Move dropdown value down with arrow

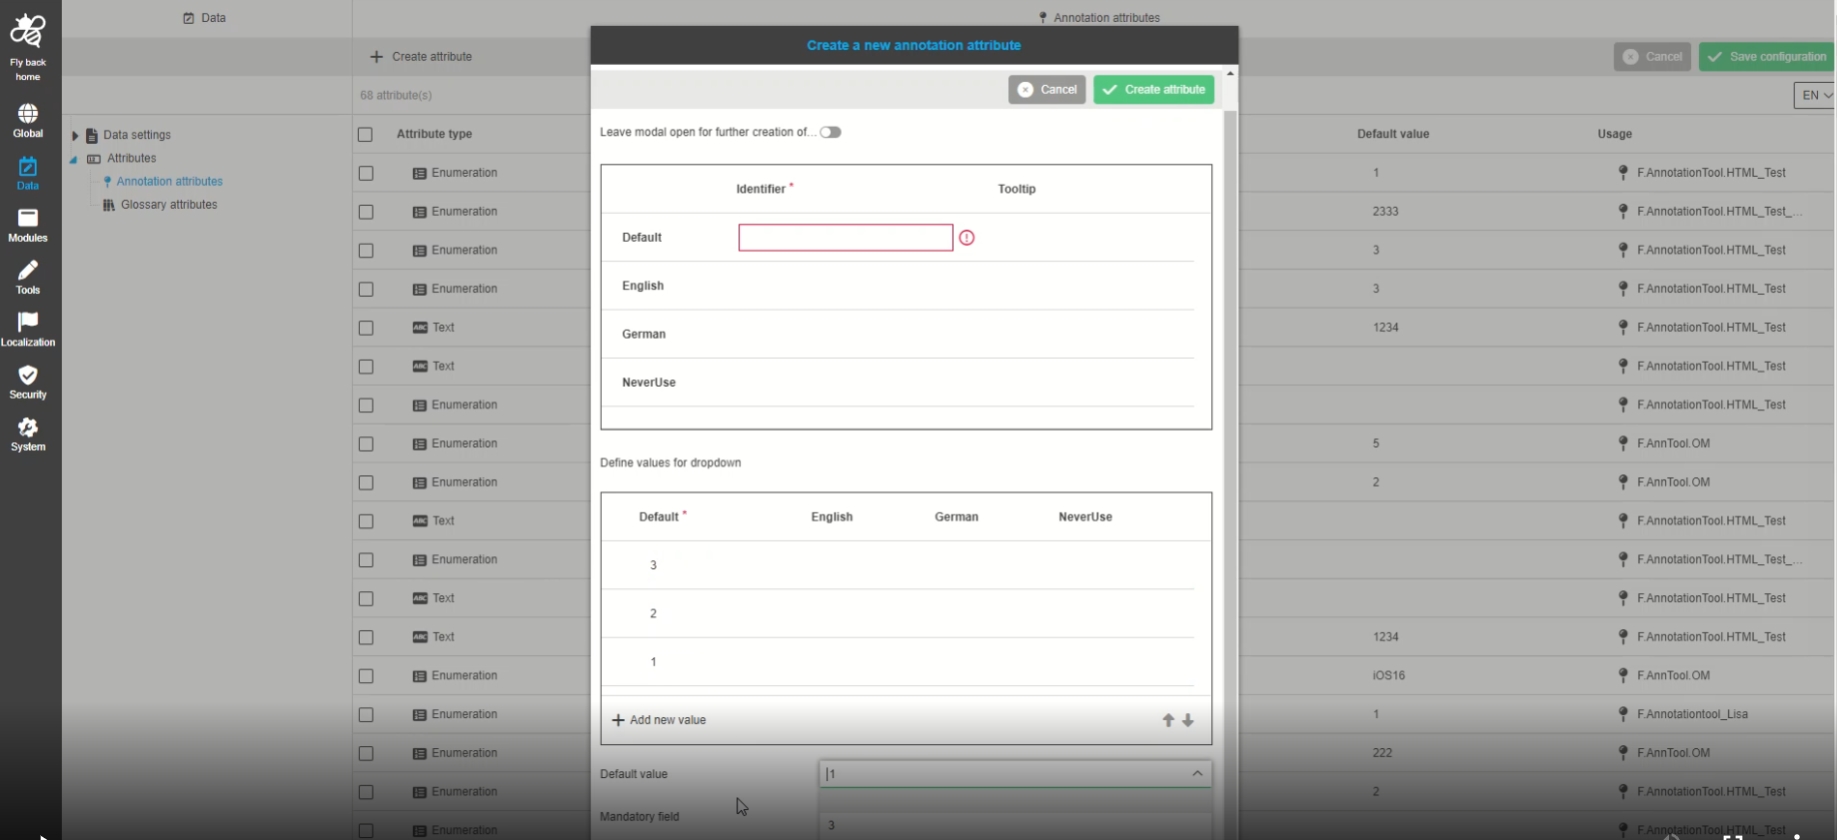[1188, 720]
